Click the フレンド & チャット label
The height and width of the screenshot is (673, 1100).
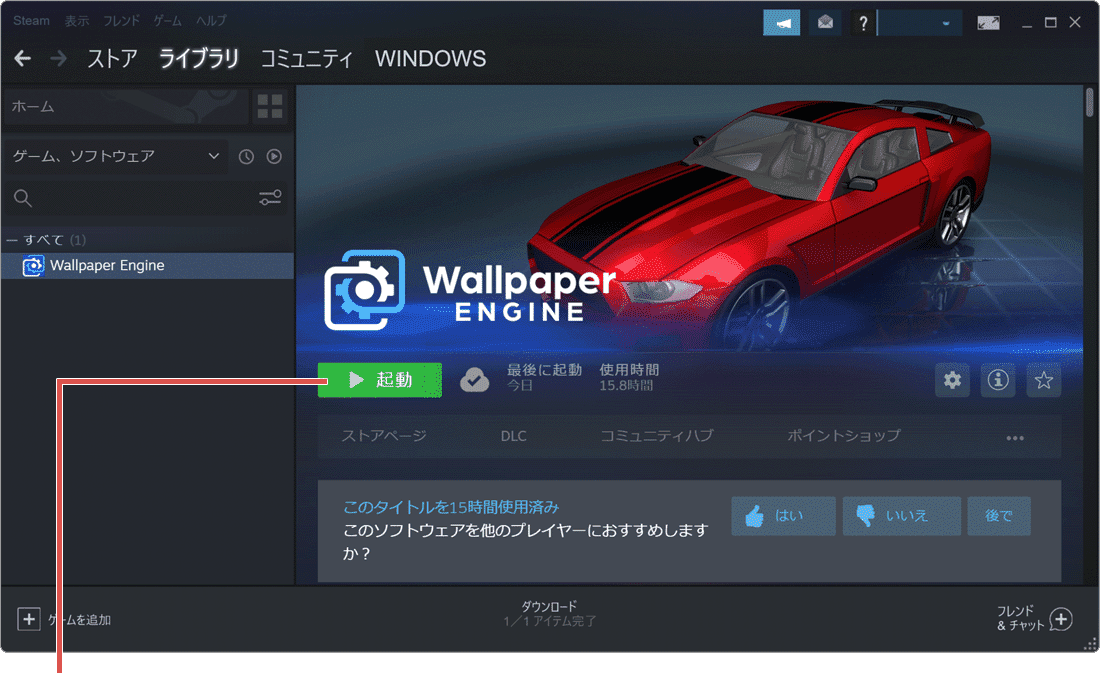pos(1020,618)
